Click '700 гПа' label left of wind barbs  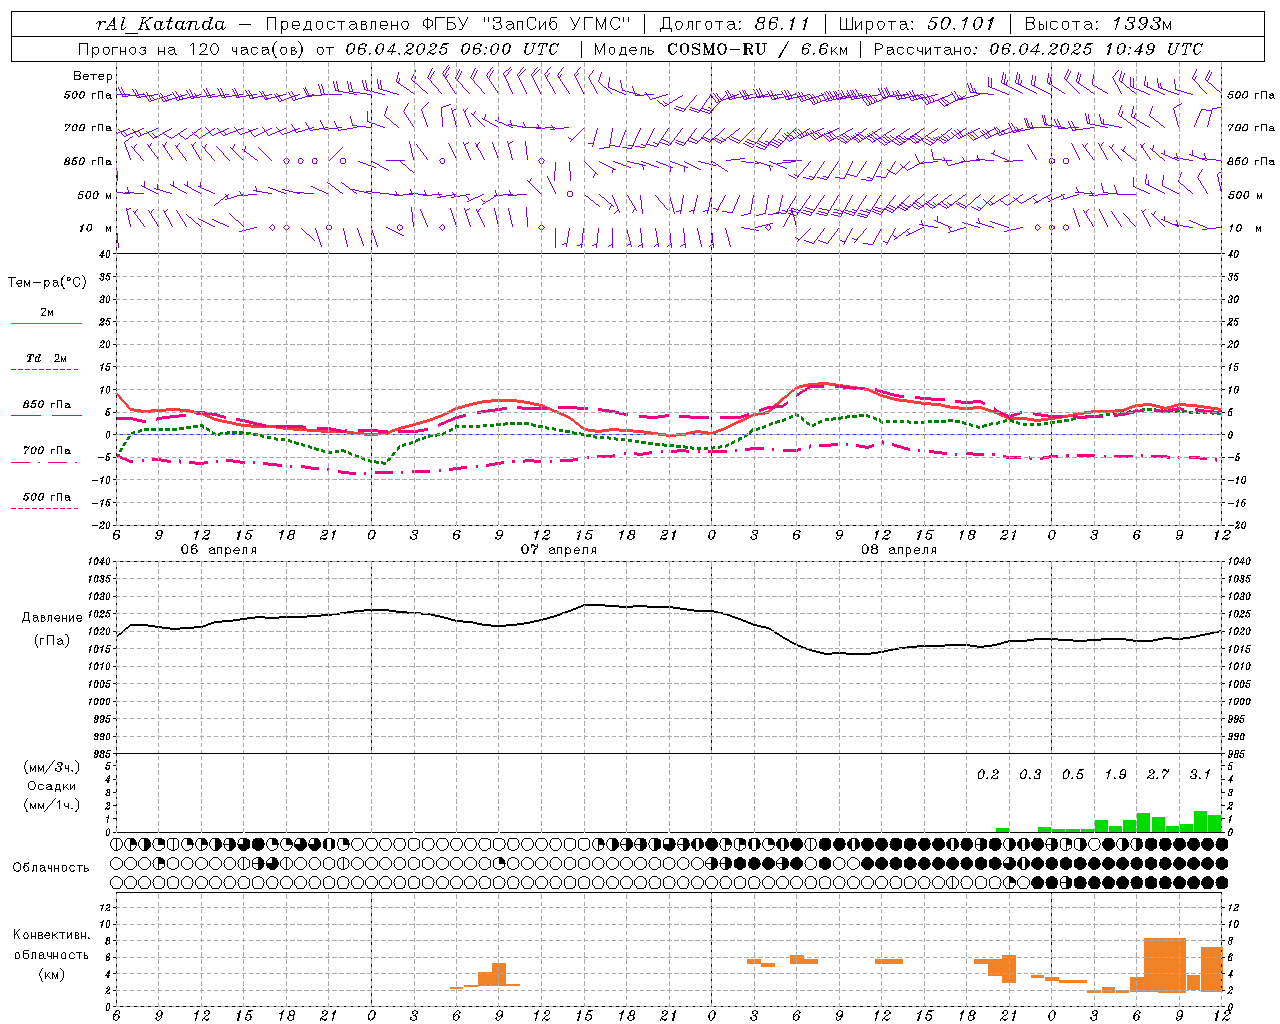(x=88, y=128)
